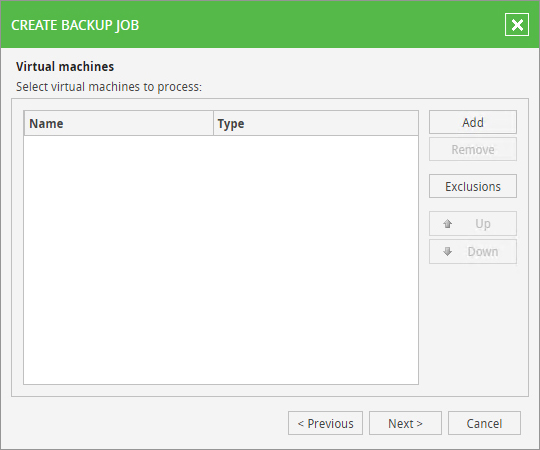
Task: Click the Up label text
Action: (483, 224)
